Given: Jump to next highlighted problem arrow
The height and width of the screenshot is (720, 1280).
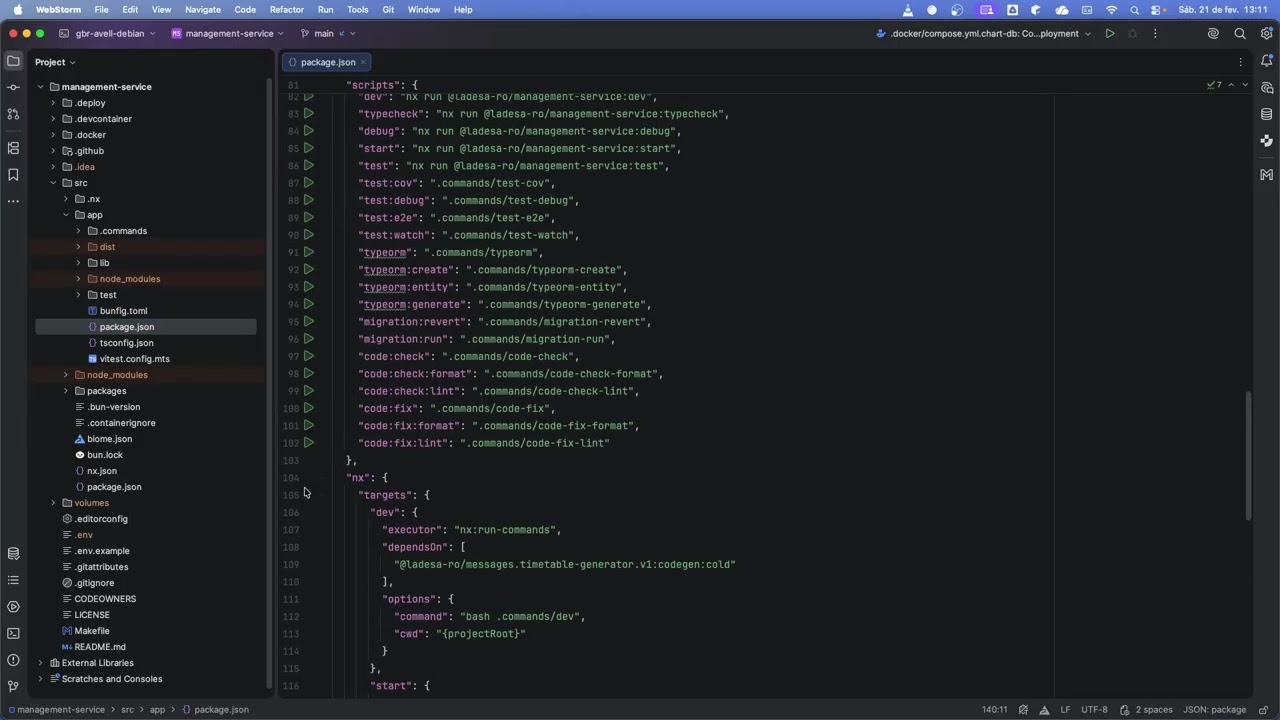Looking at the screenshot, I should (1245, 85).
